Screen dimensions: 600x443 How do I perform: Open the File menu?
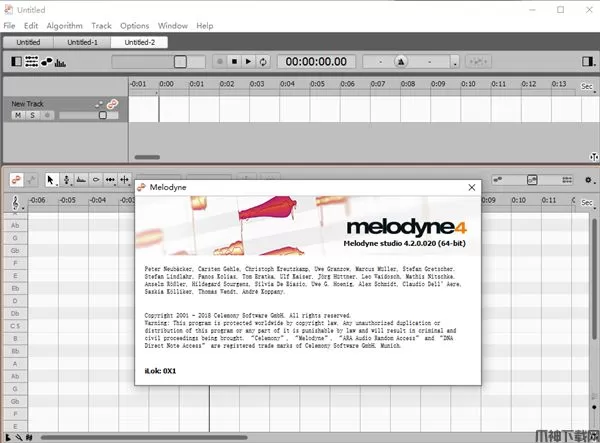(x=9, y=26)
